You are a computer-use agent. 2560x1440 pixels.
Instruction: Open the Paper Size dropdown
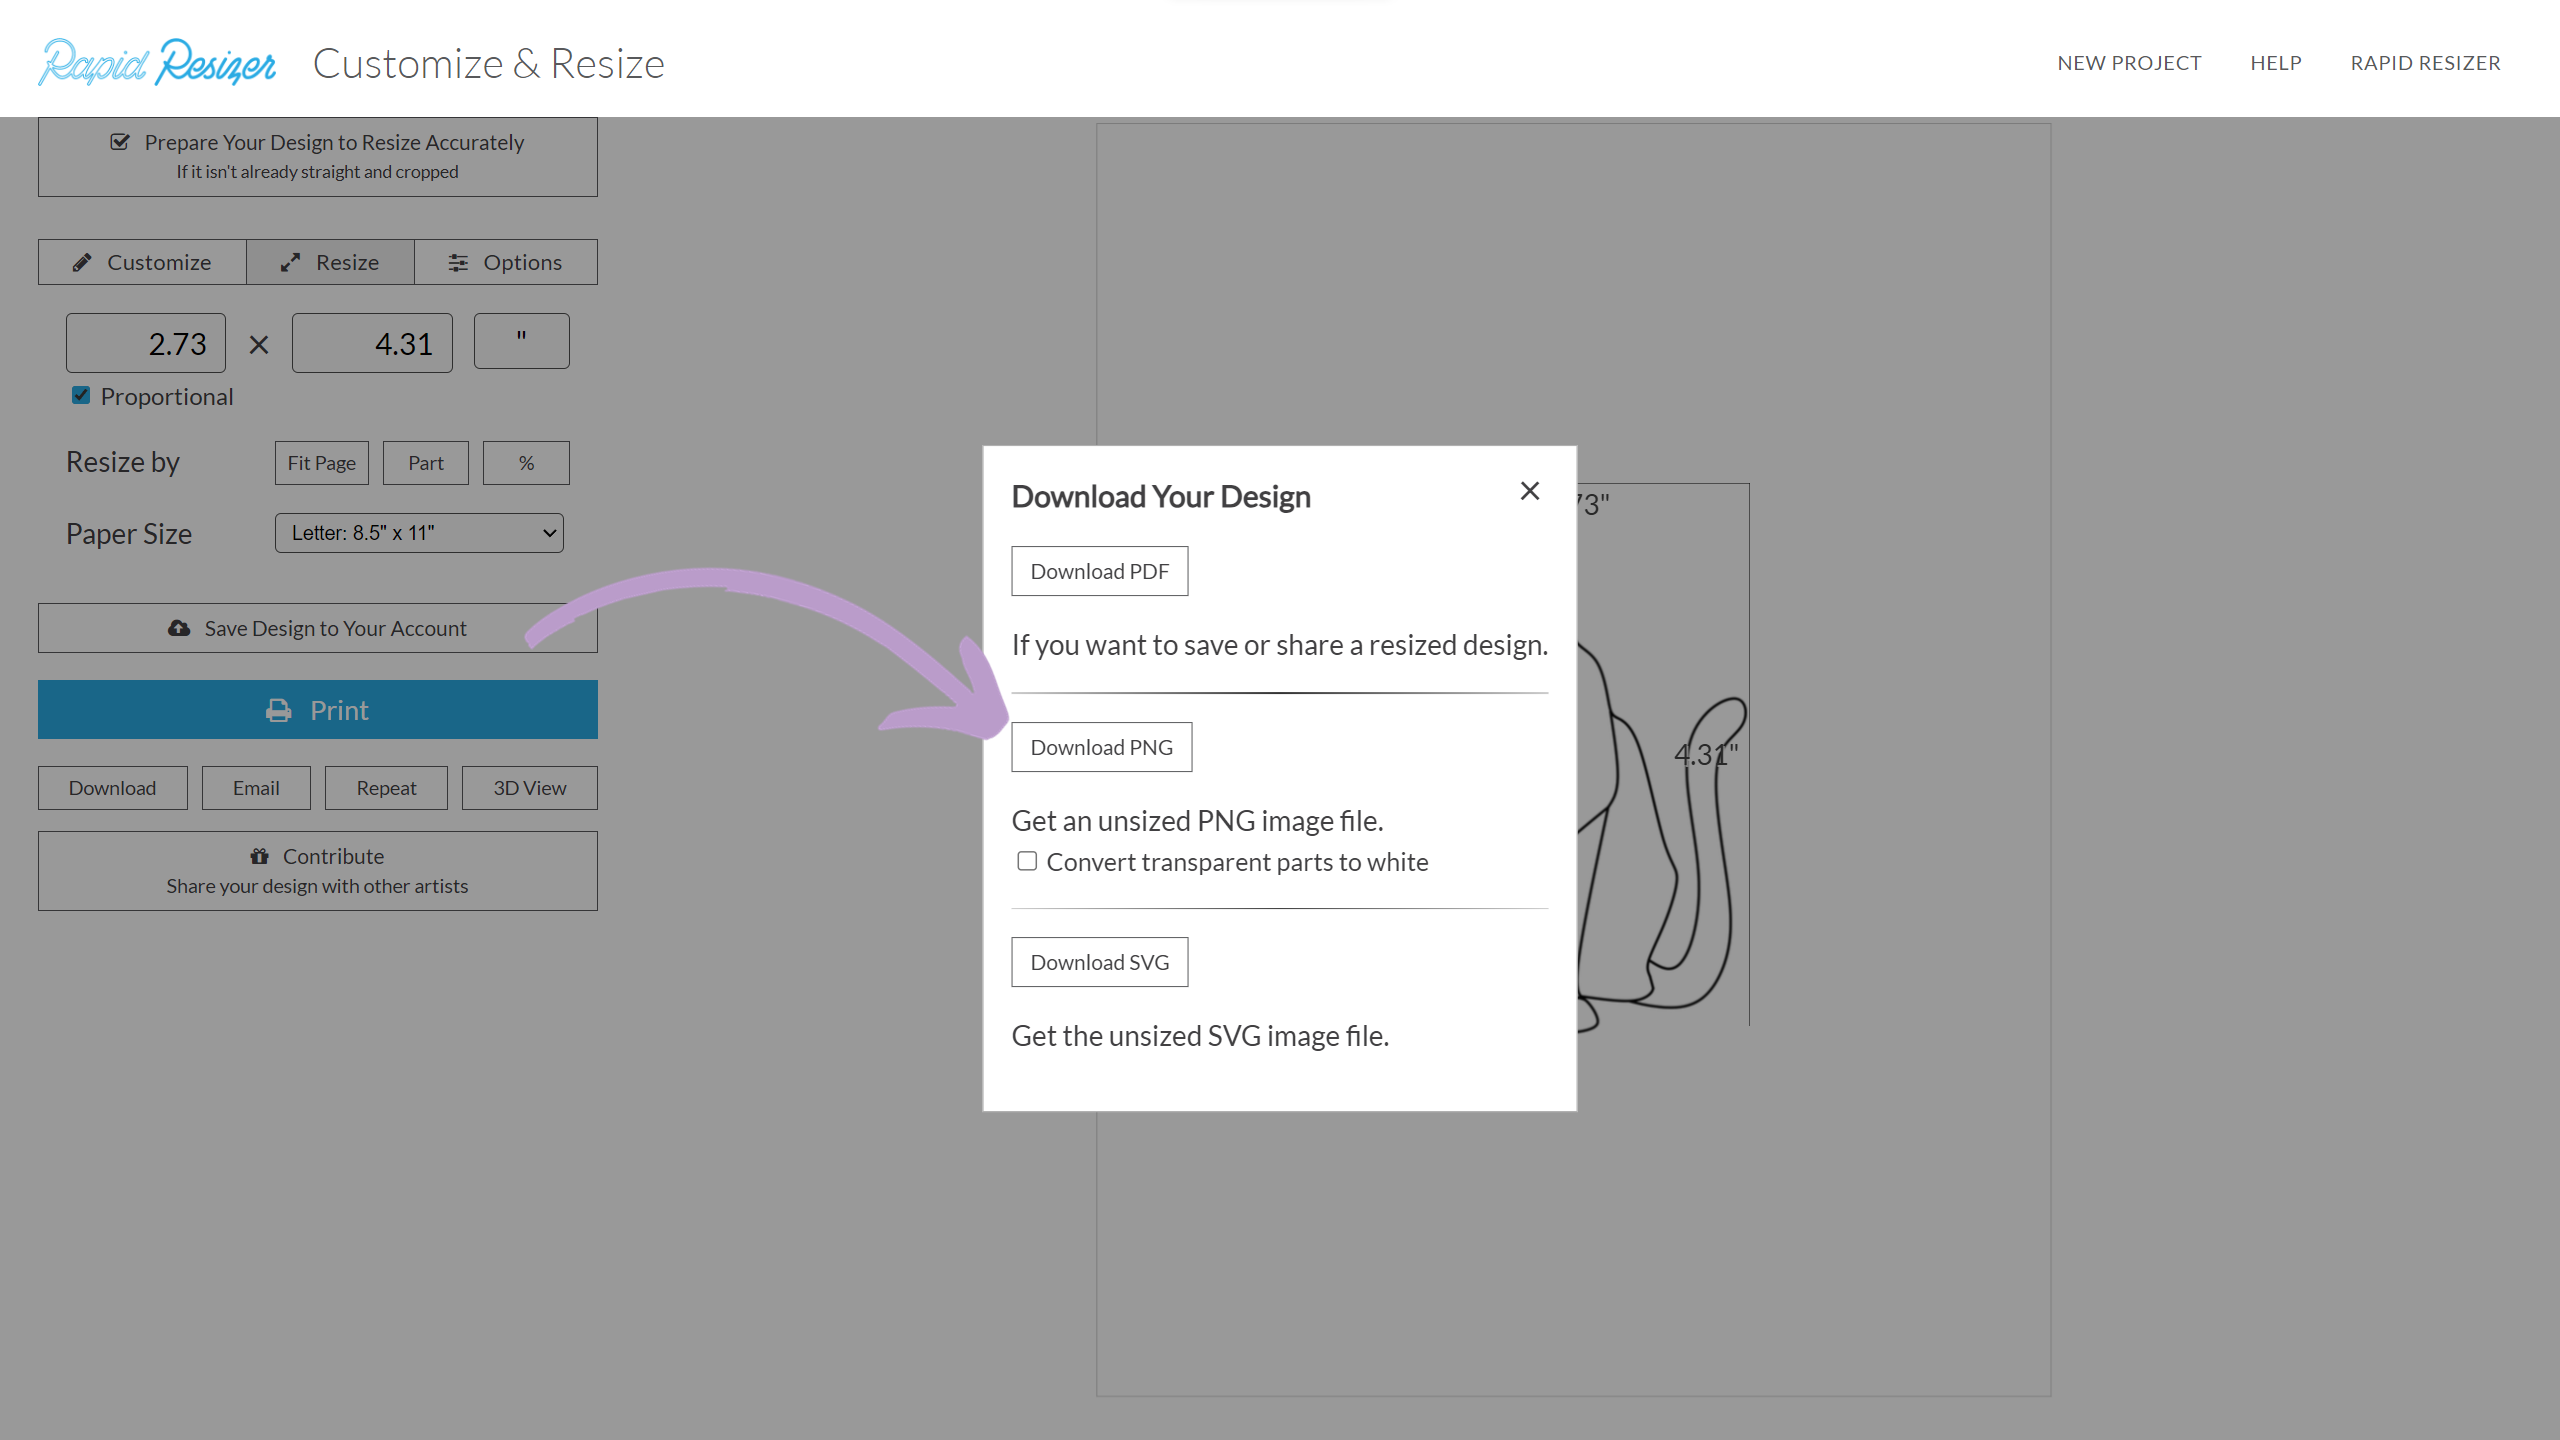point(419,533)
